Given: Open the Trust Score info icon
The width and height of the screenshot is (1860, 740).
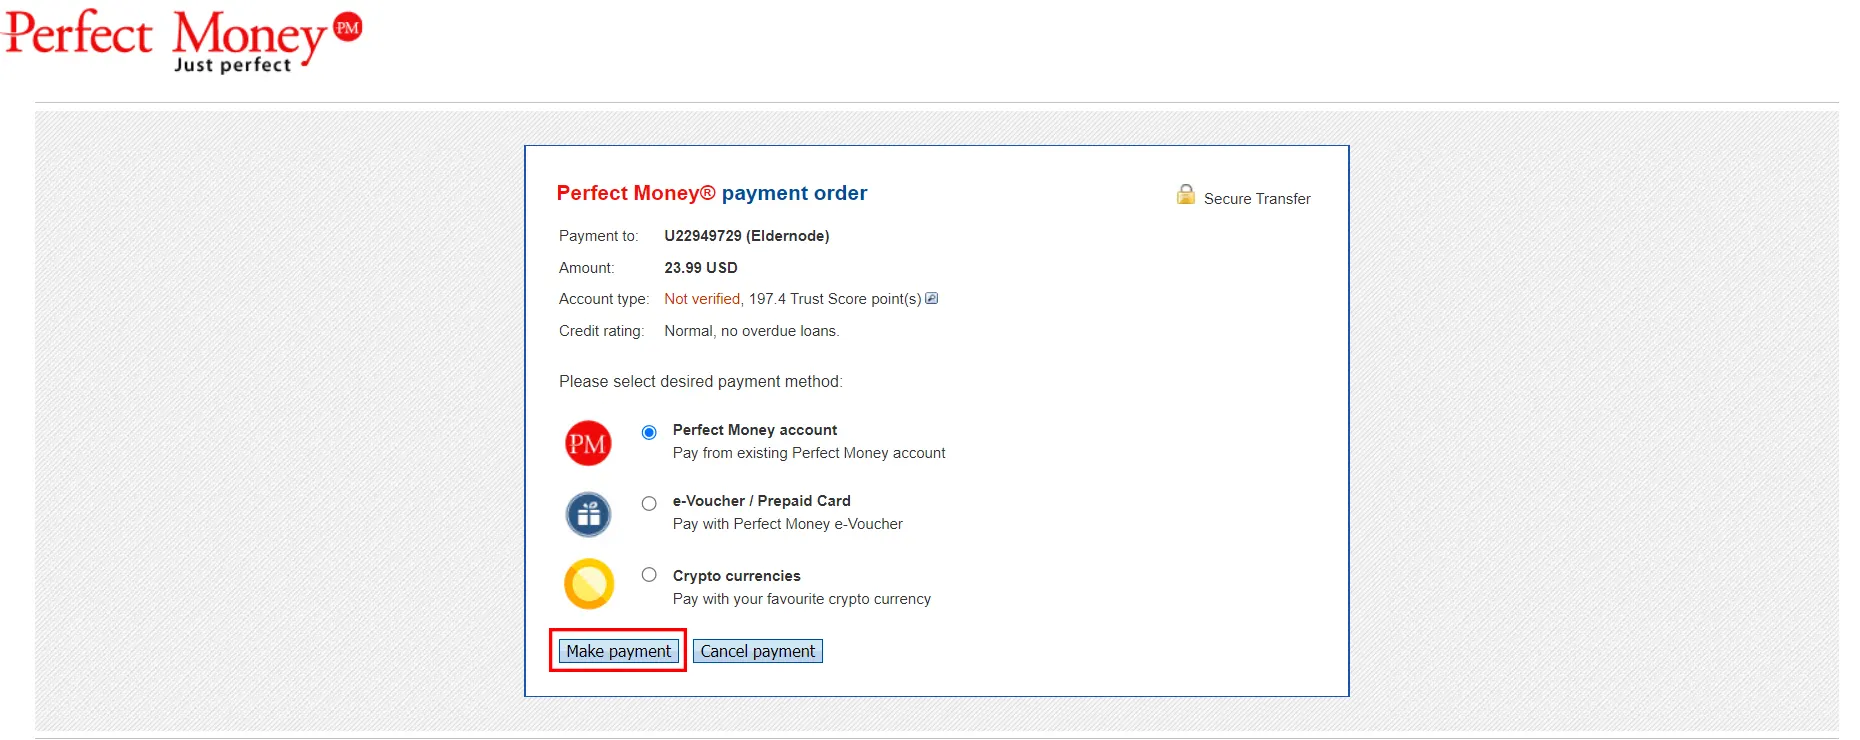Looking at the screenshot, I should tap(932, 298).
